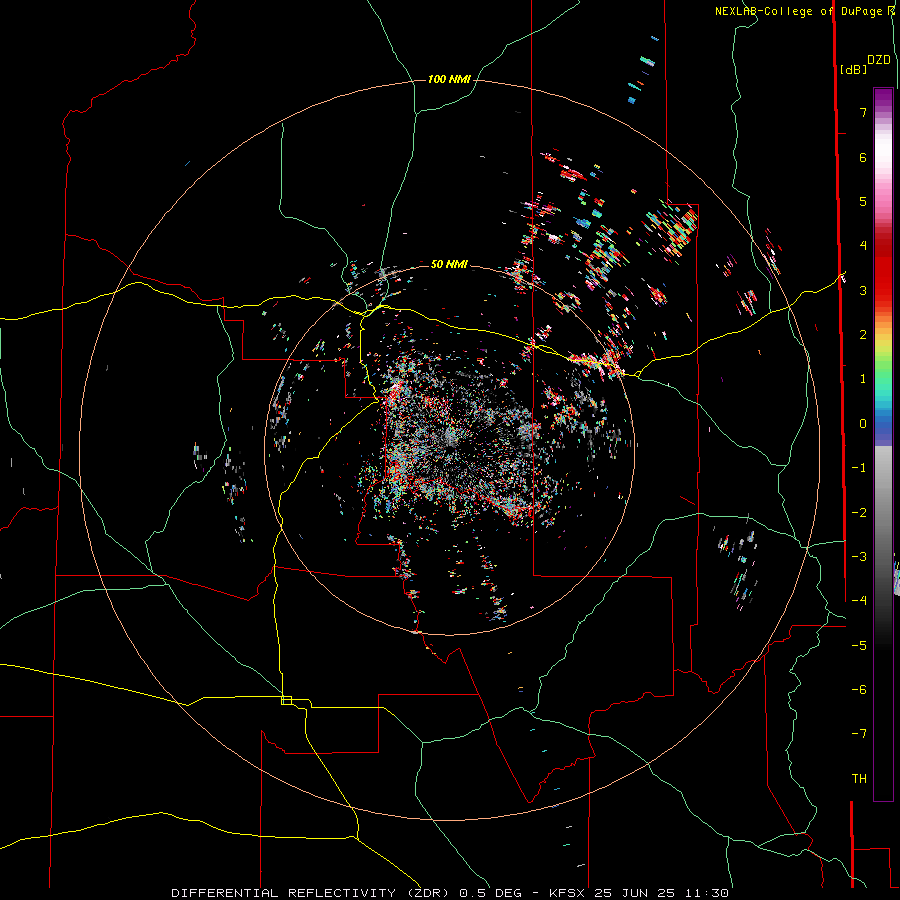Click the '6' value on color scale
900x900 pixels.
pos(863,157)
